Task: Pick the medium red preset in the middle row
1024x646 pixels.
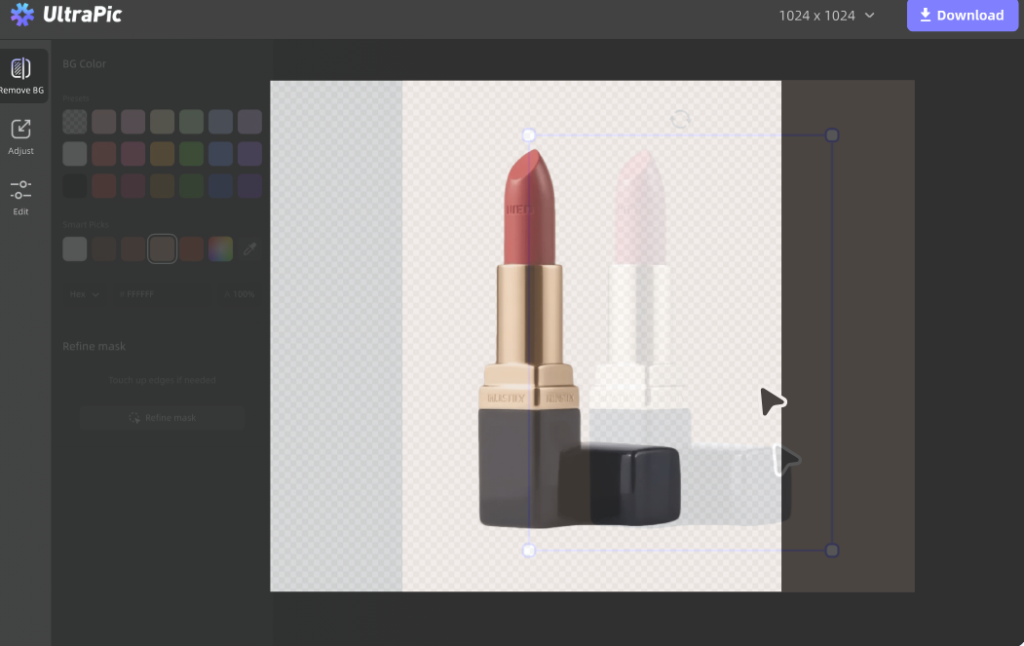Action: click(104, 153)
